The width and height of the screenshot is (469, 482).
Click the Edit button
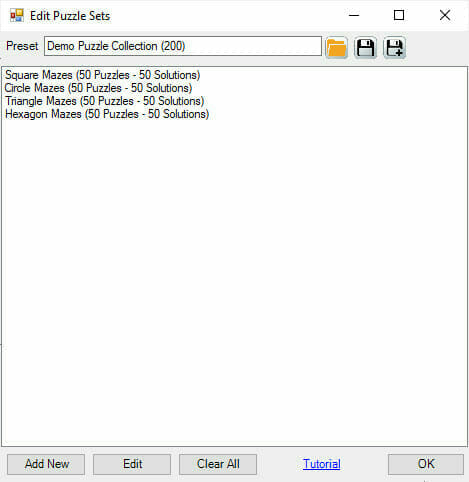tap(132, 464)
